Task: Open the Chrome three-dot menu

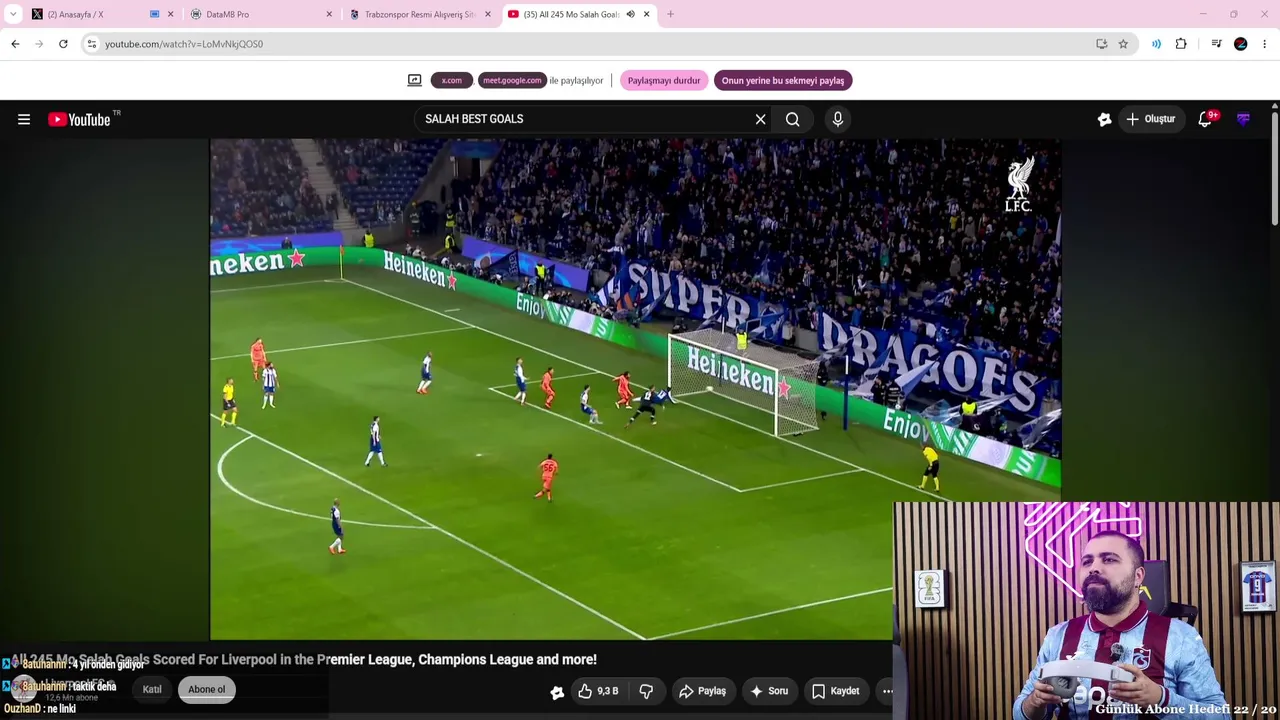Action: [x=1264, y=44]
